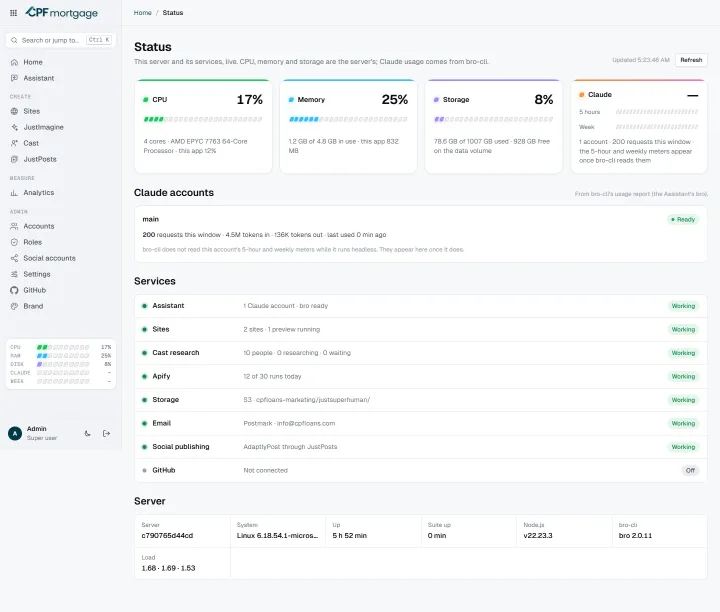Viewport: 720px width, 612px height.
Task: Open Analytics in the sidebar
Action: [x=61, y=193]
